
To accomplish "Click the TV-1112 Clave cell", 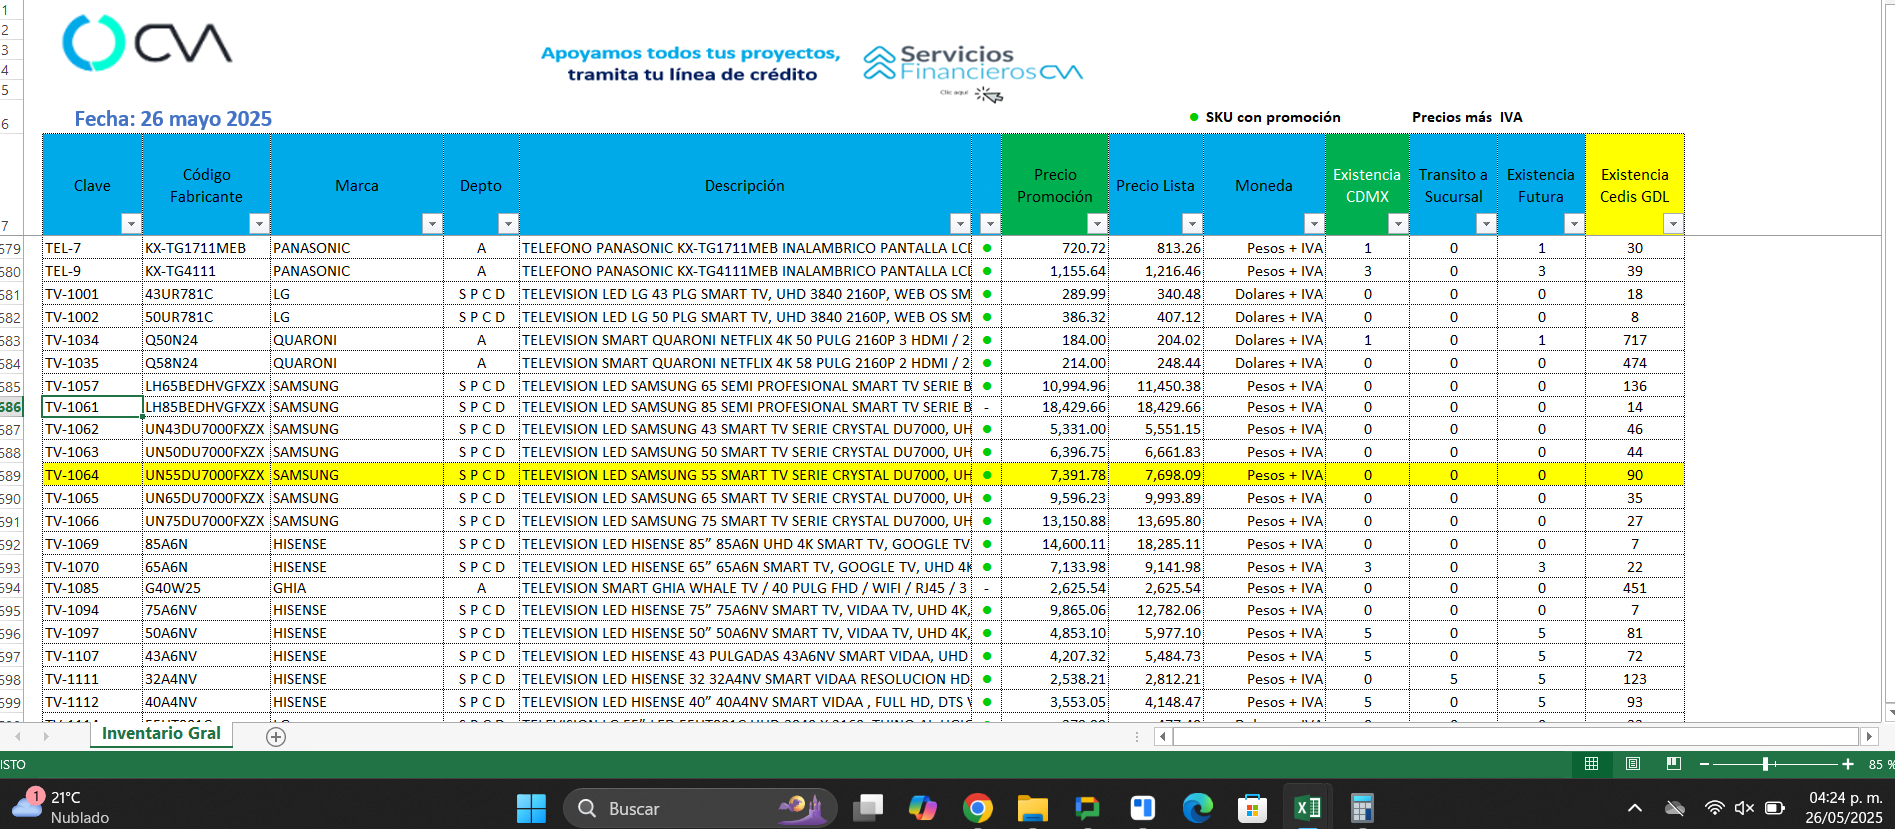I will 92,702.
